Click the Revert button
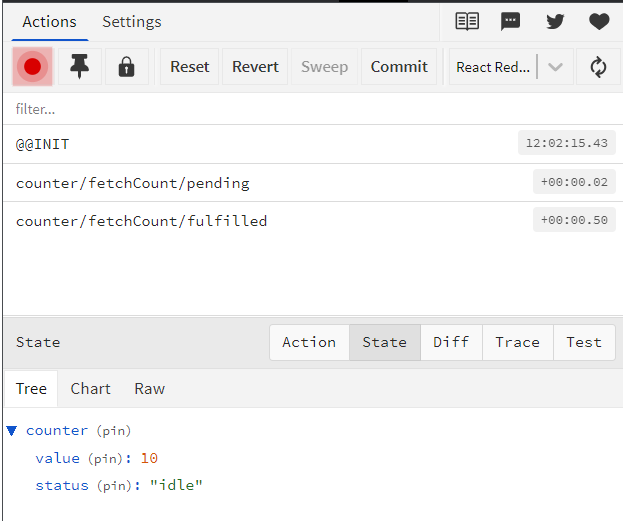Image resolution: width=623 pixels, height=521 pixels. click(x=255, y=67)
